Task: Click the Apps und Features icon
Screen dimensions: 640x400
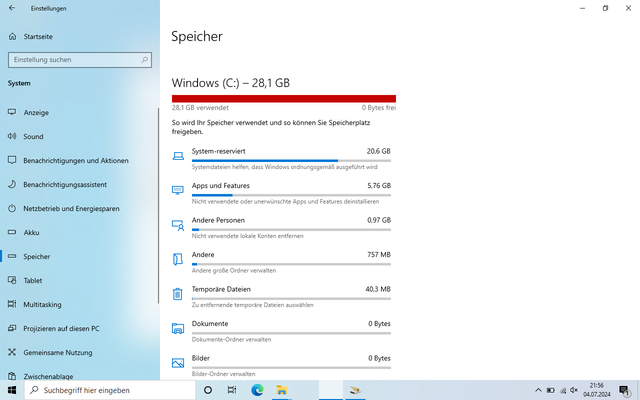Action: [x=178, y=190]
